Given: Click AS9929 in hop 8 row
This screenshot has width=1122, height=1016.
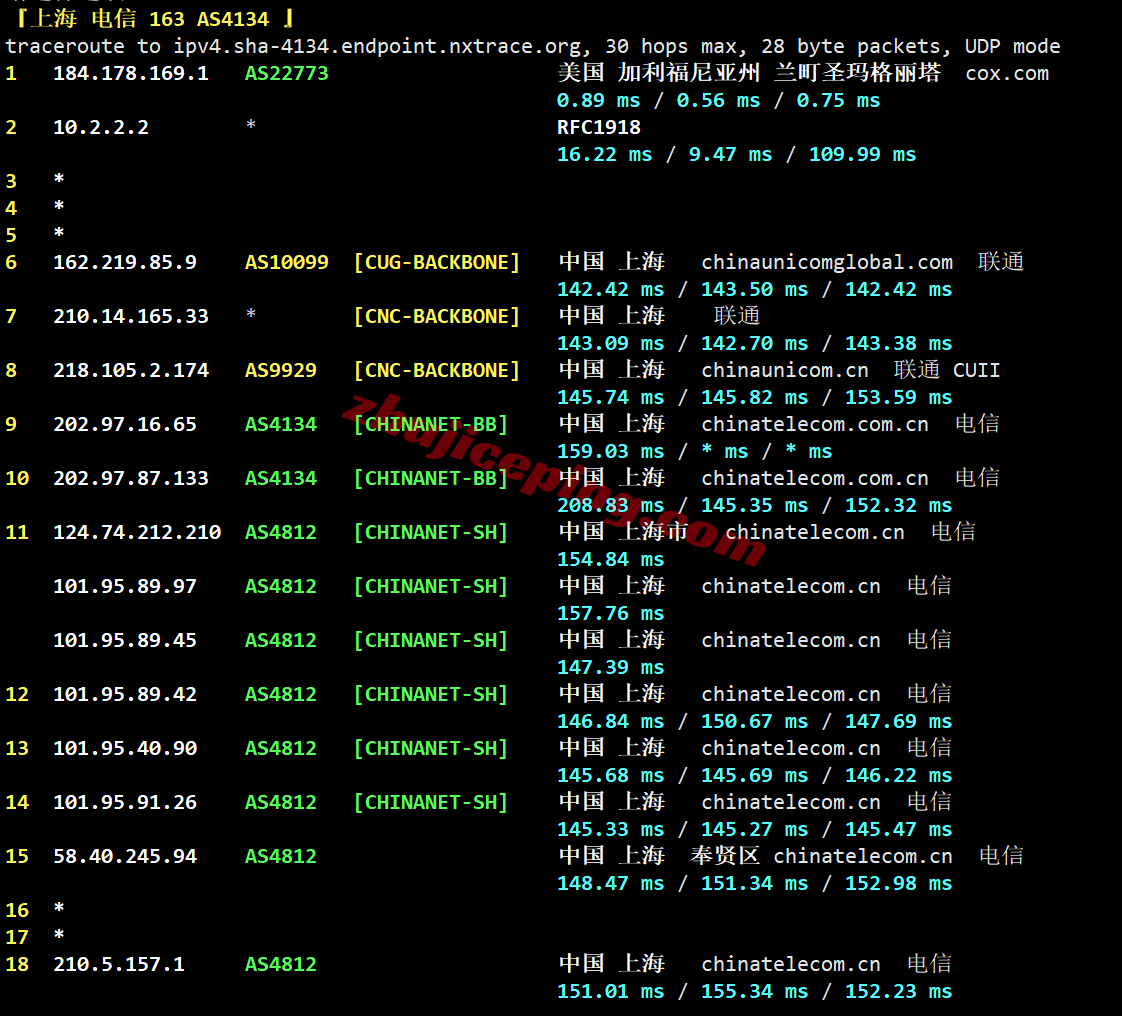Looking at the screenshot, I should pos(280,371).
